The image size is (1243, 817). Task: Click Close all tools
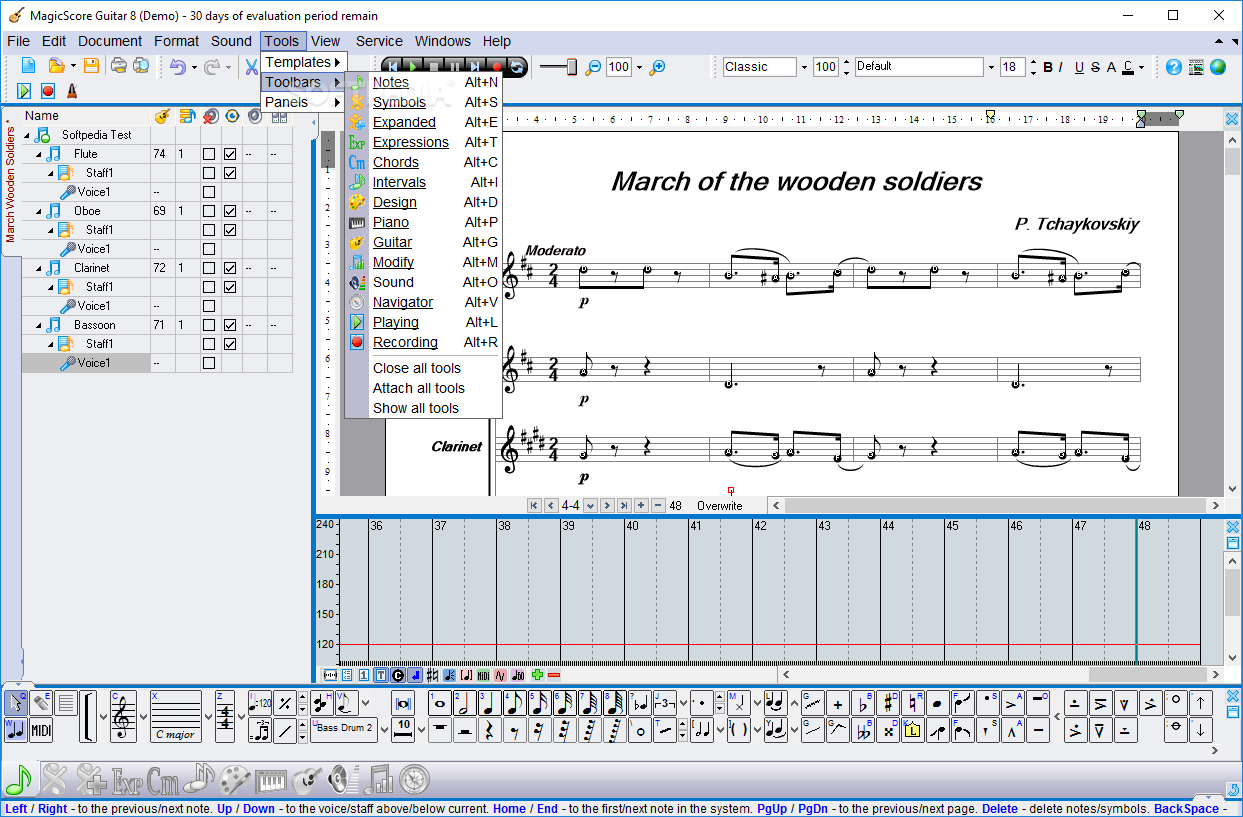point(417,368)
